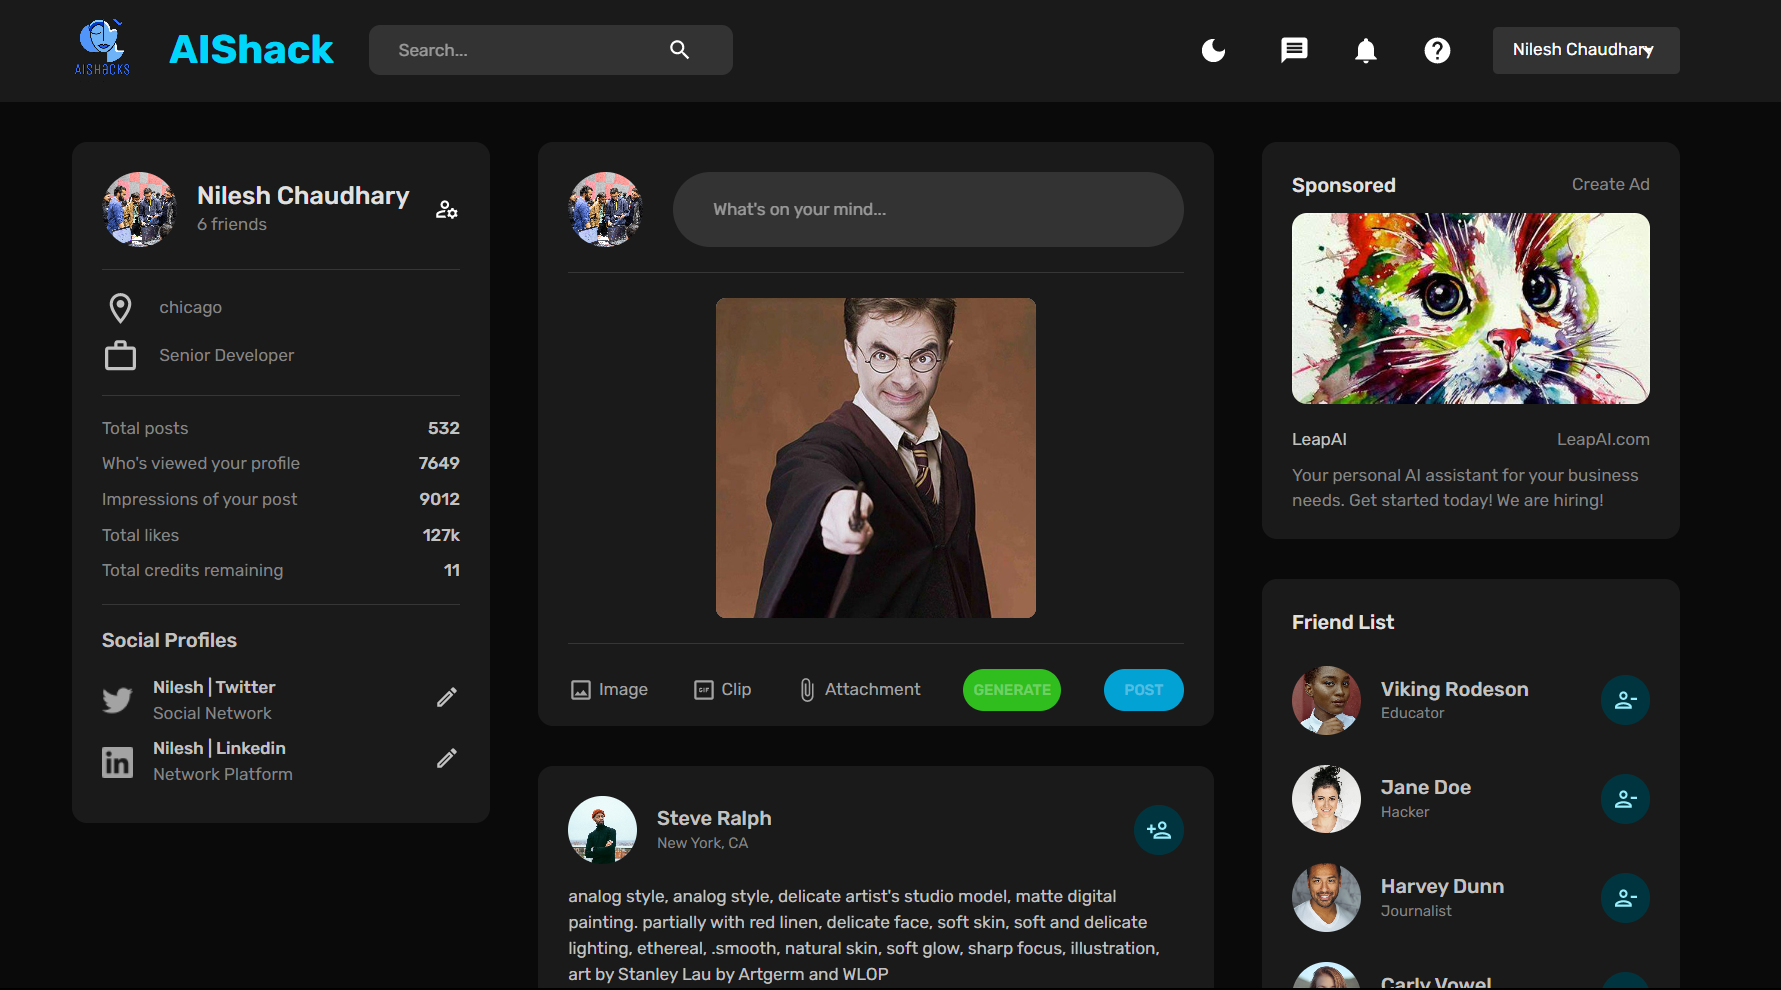Edit the Nilesh Twitter profile with pencil icon
Viewport: 1781px width, 990px height.
[446, 696]
